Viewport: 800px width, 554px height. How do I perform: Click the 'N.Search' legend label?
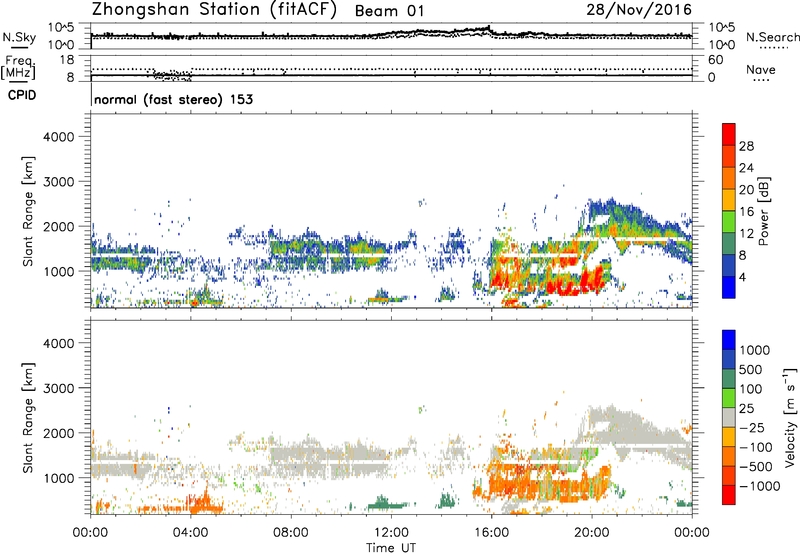click(772, 37)
